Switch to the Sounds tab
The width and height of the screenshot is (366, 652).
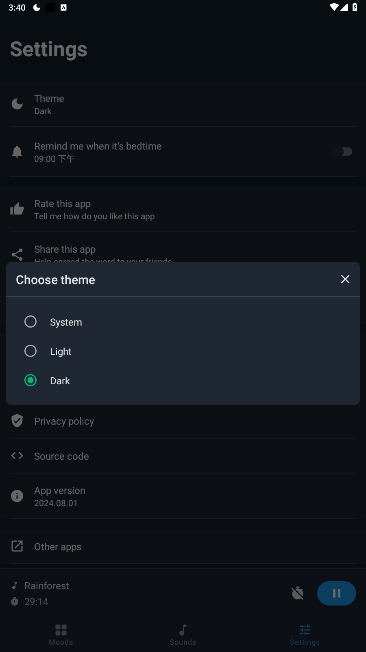183,635
